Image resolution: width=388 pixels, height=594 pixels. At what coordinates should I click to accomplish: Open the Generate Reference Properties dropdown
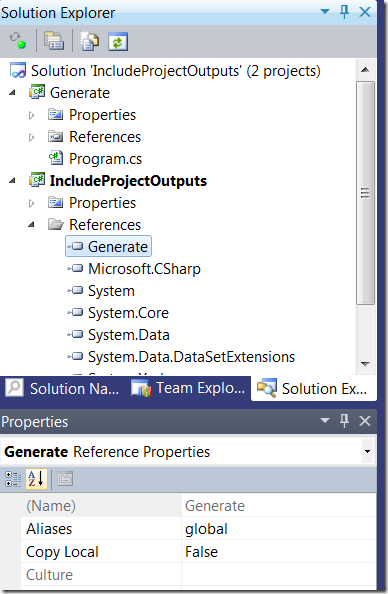coord(367,451)
